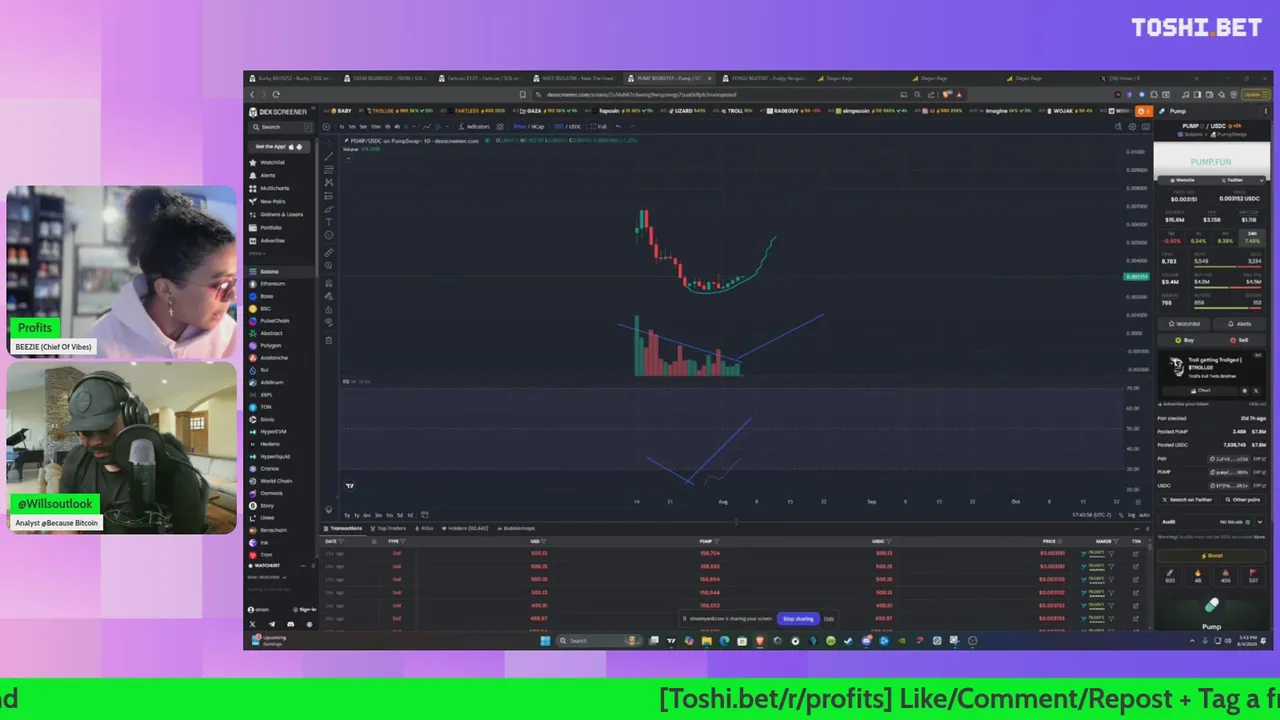Viewport: 1280px width, 720px height.
Task: Toggle lock all drawings tool
Action: pyautogui.click(x=329, y=309)
